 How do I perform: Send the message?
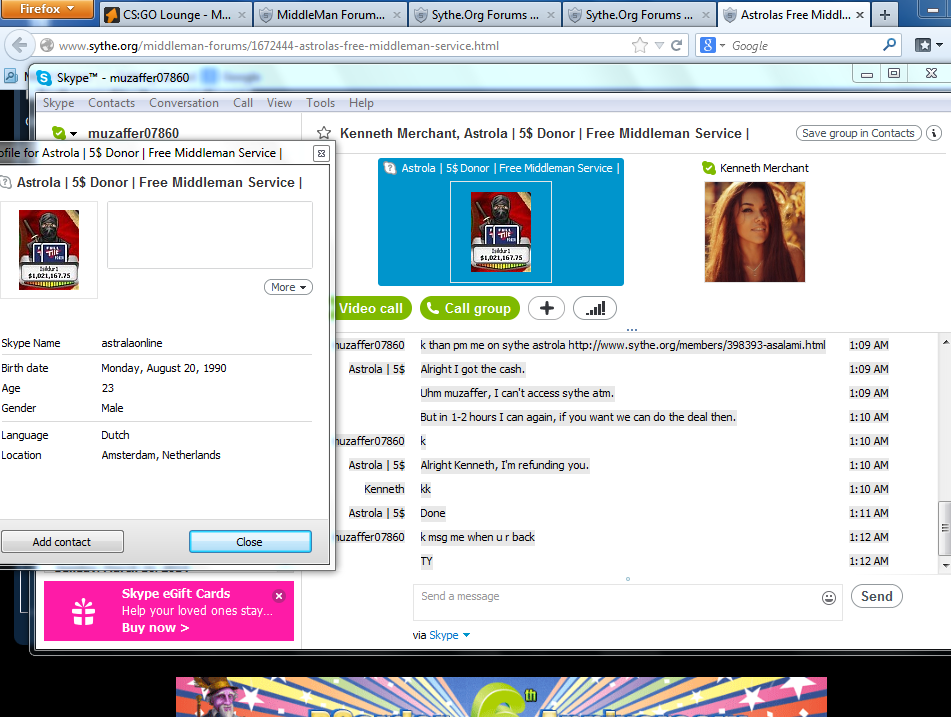pyautogui.click(x=876, y=596)
